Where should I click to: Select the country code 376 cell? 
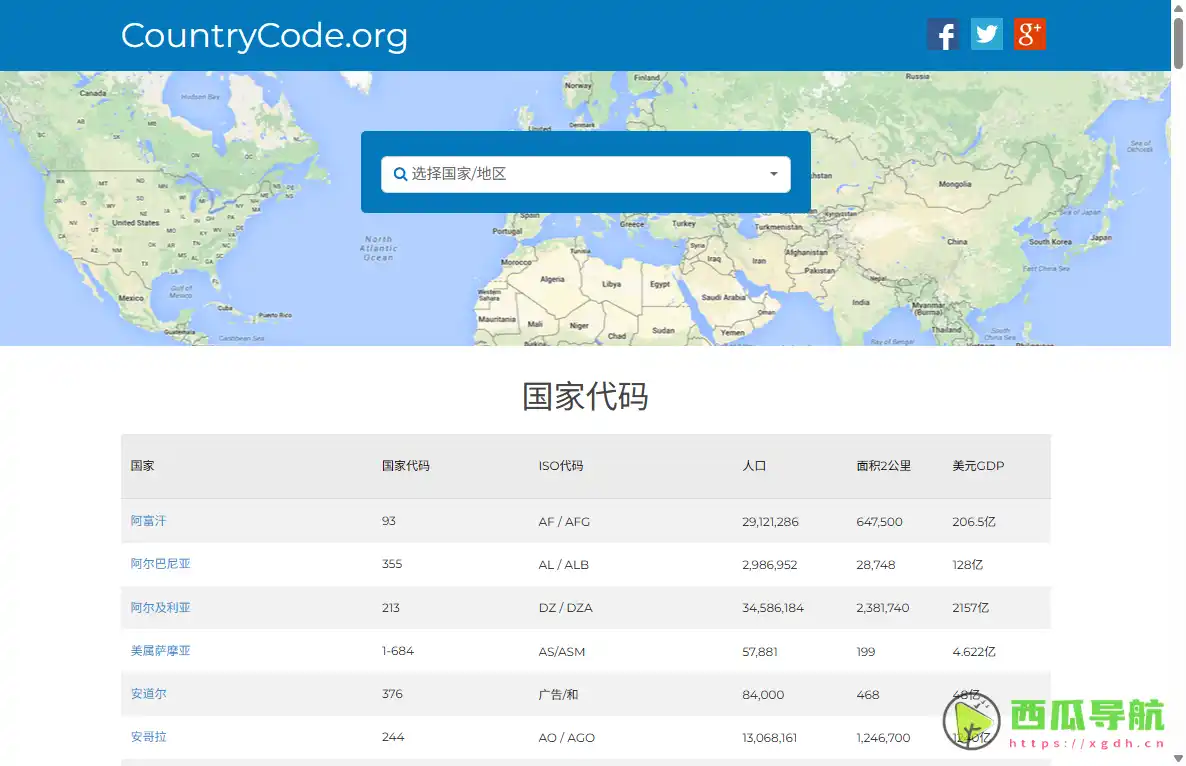click(x=392, y=694)
